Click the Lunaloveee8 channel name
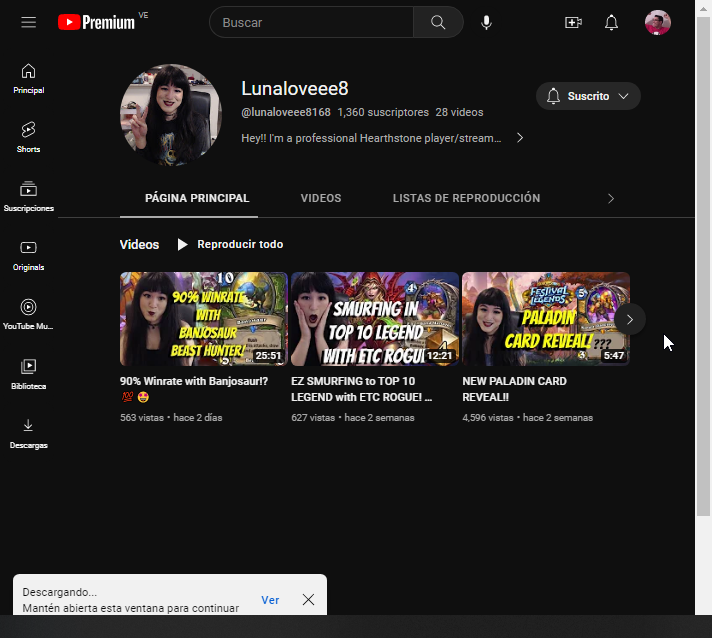This screenshot has height=638, width=712. point(295,89)
